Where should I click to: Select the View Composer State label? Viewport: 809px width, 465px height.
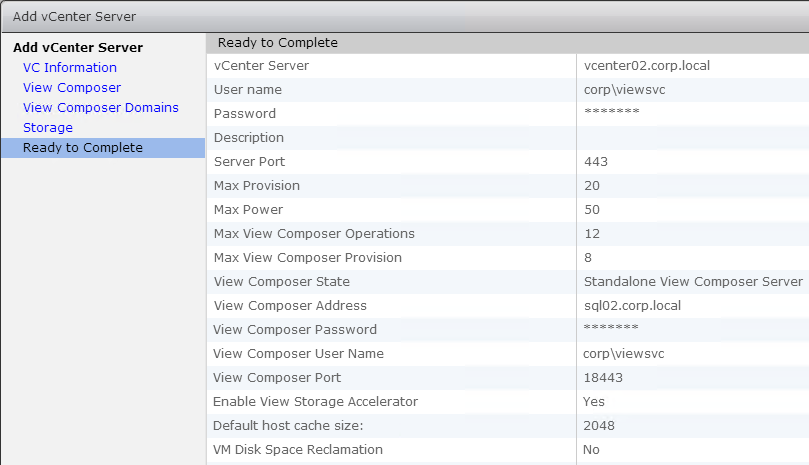[282, 282]
